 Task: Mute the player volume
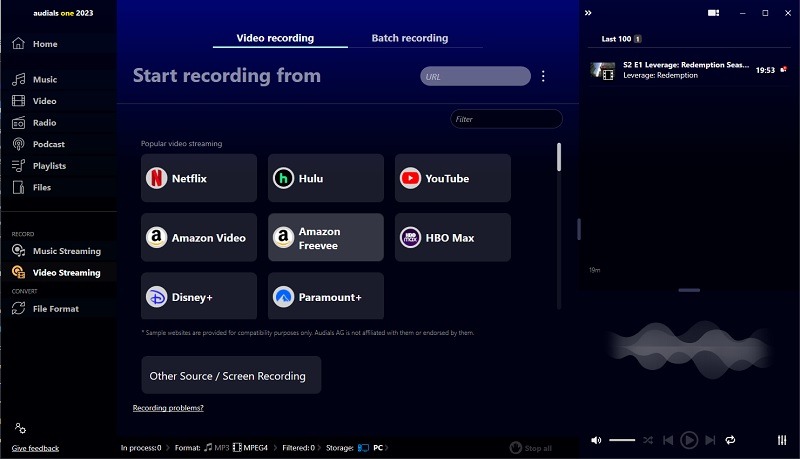(x=596, y=440)
